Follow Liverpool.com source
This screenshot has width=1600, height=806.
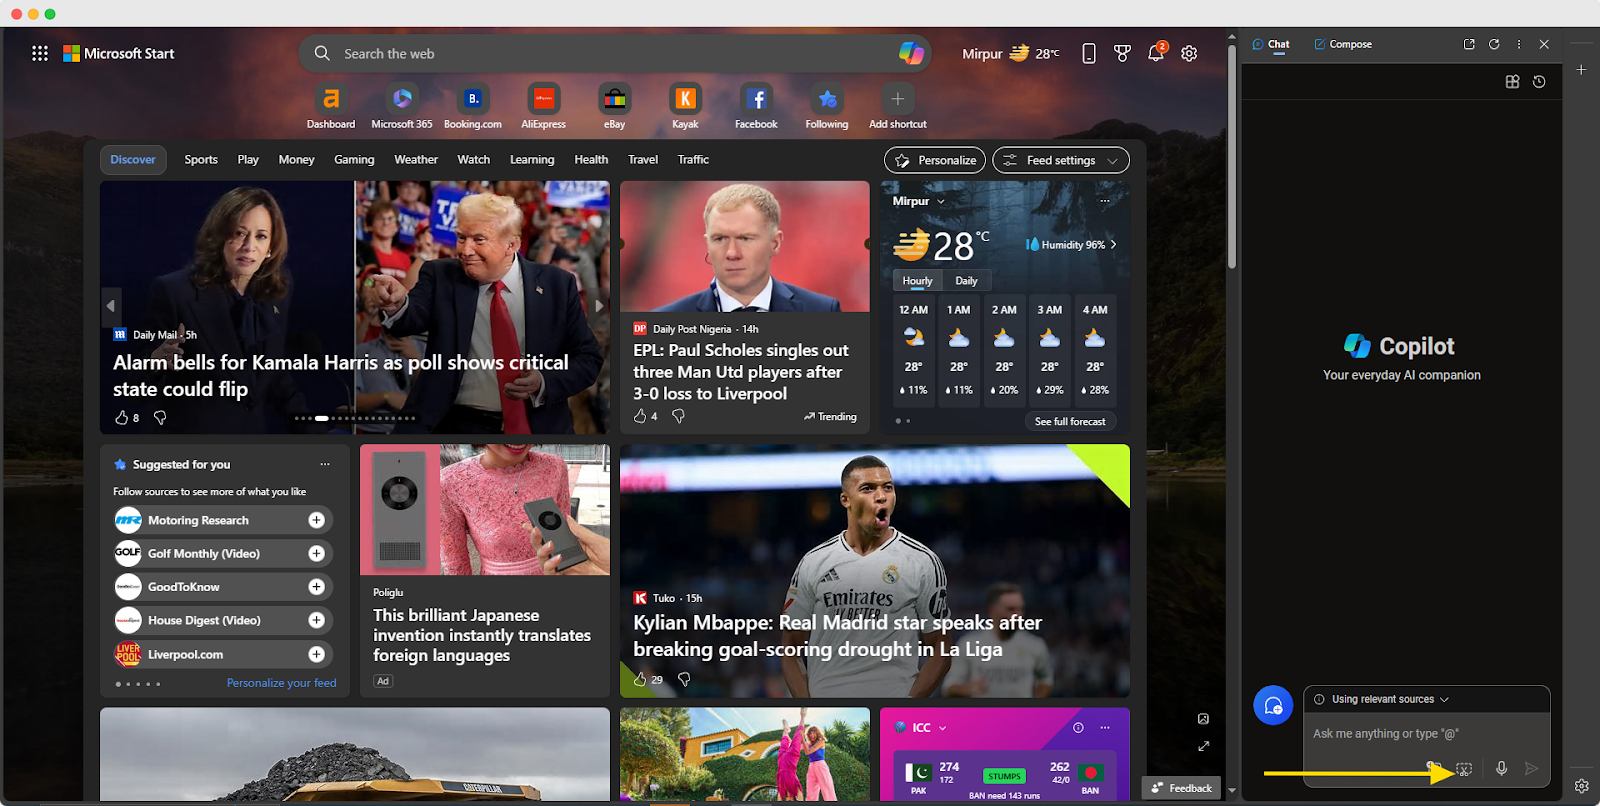pos(317,654)
